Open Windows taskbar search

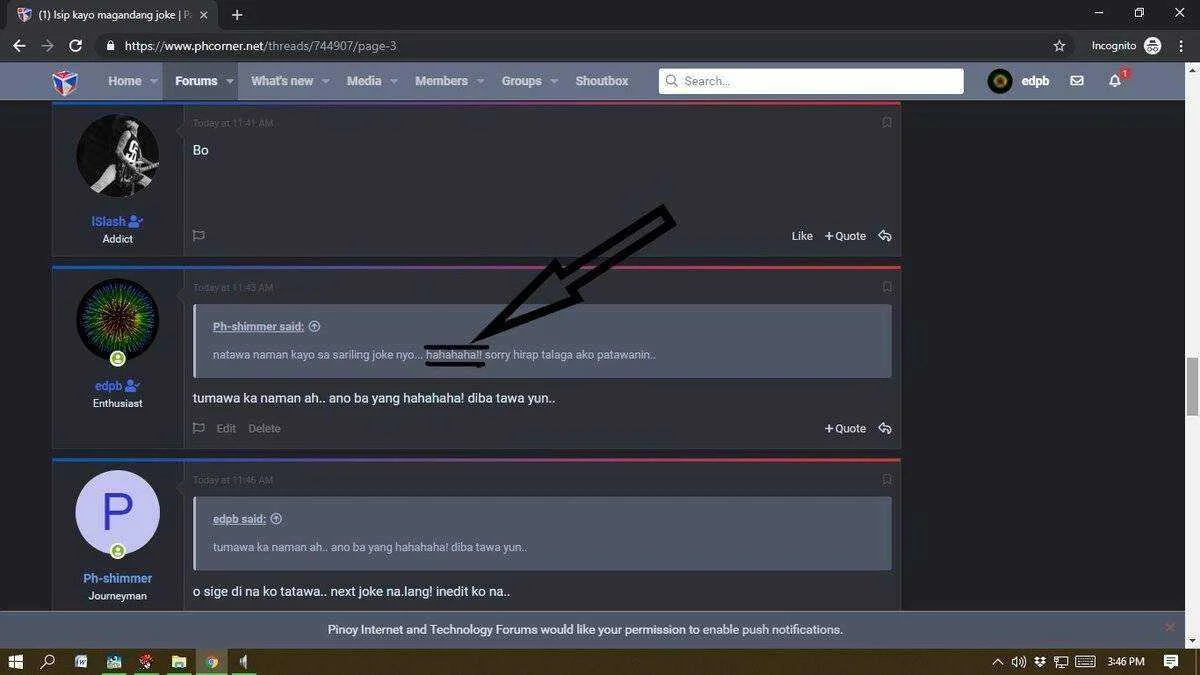coord(47,662)
